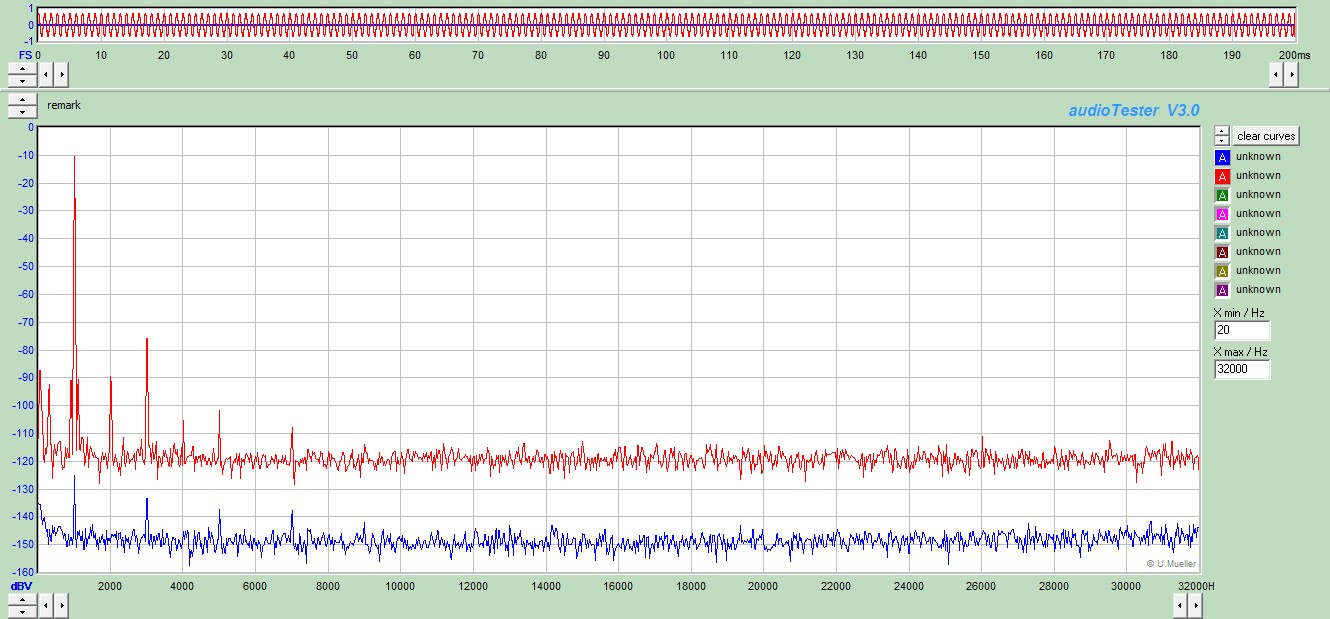Click the up arrow next to remark
The image size is (1330, 619).
coord(23,100)
